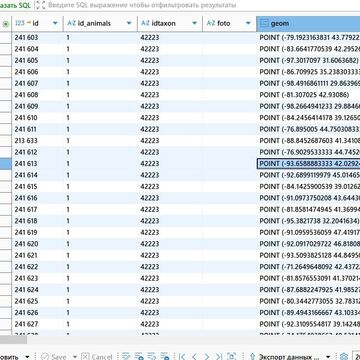
Task: Go to the last row
Action: pyautogui.click(x=219, y=356)
